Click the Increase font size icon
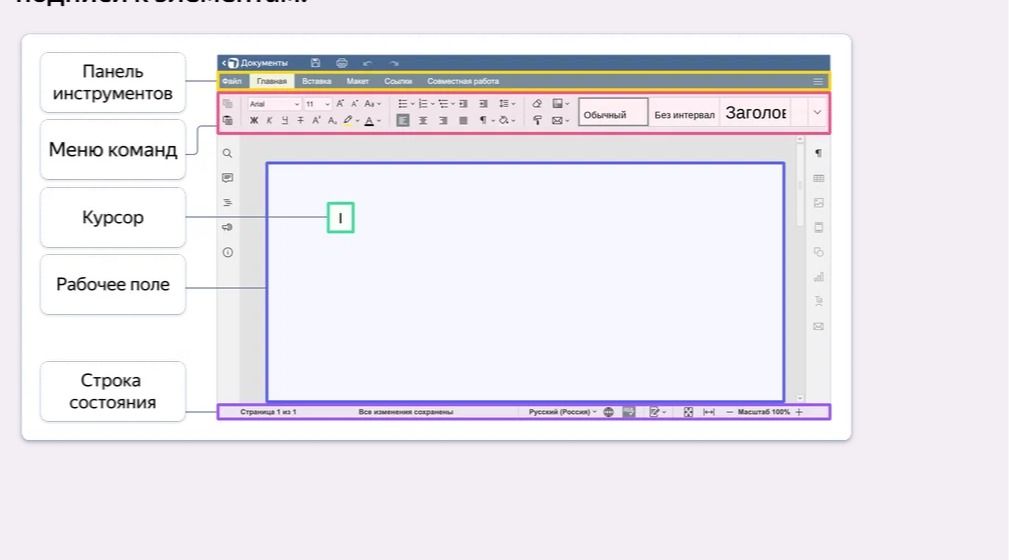The height and width of the screenshot is (560, 1009). [x=340, y=104]
